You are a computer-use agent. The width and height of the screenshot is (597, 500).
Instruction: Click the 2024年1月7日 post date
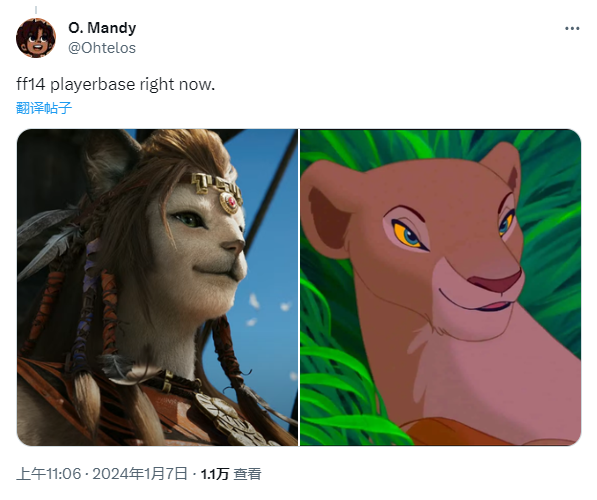(140, 474)
